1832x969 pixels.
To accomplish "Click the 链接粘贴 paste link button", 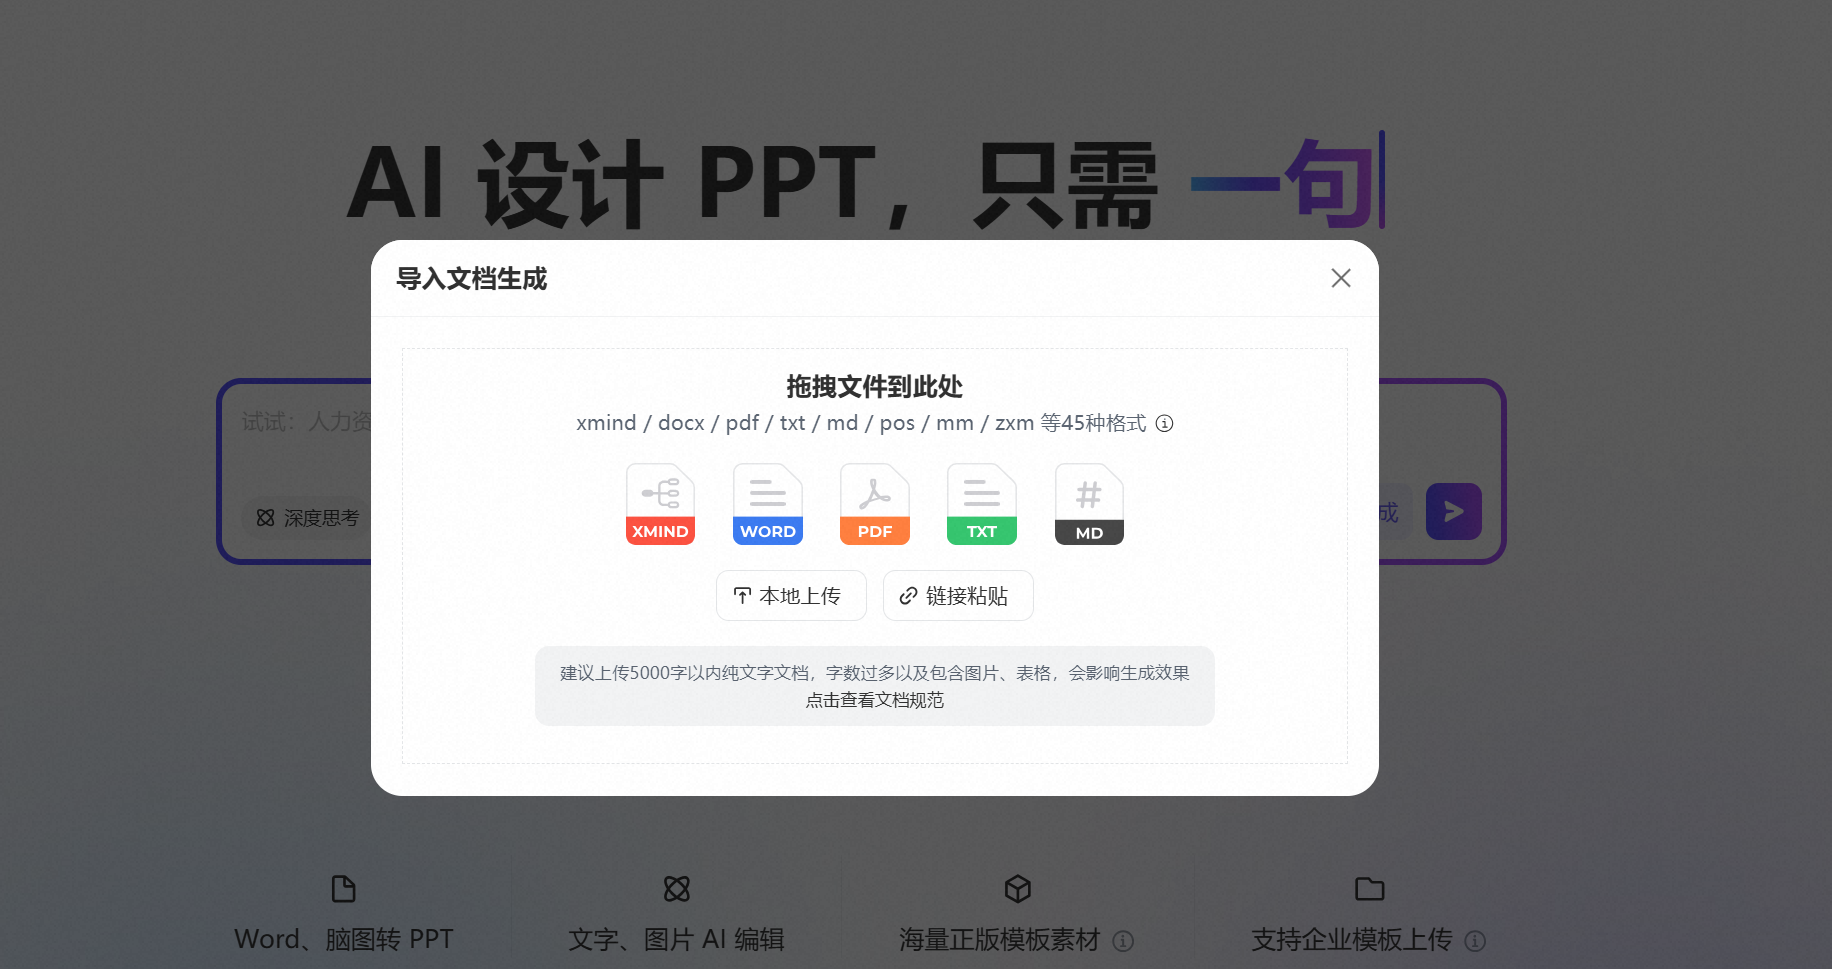I will pos(957,595).
